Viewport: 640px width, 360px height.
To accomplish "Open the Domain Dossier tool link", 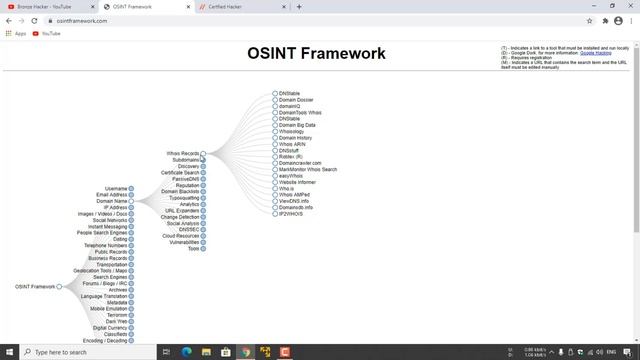I will [x=296, y=100].
